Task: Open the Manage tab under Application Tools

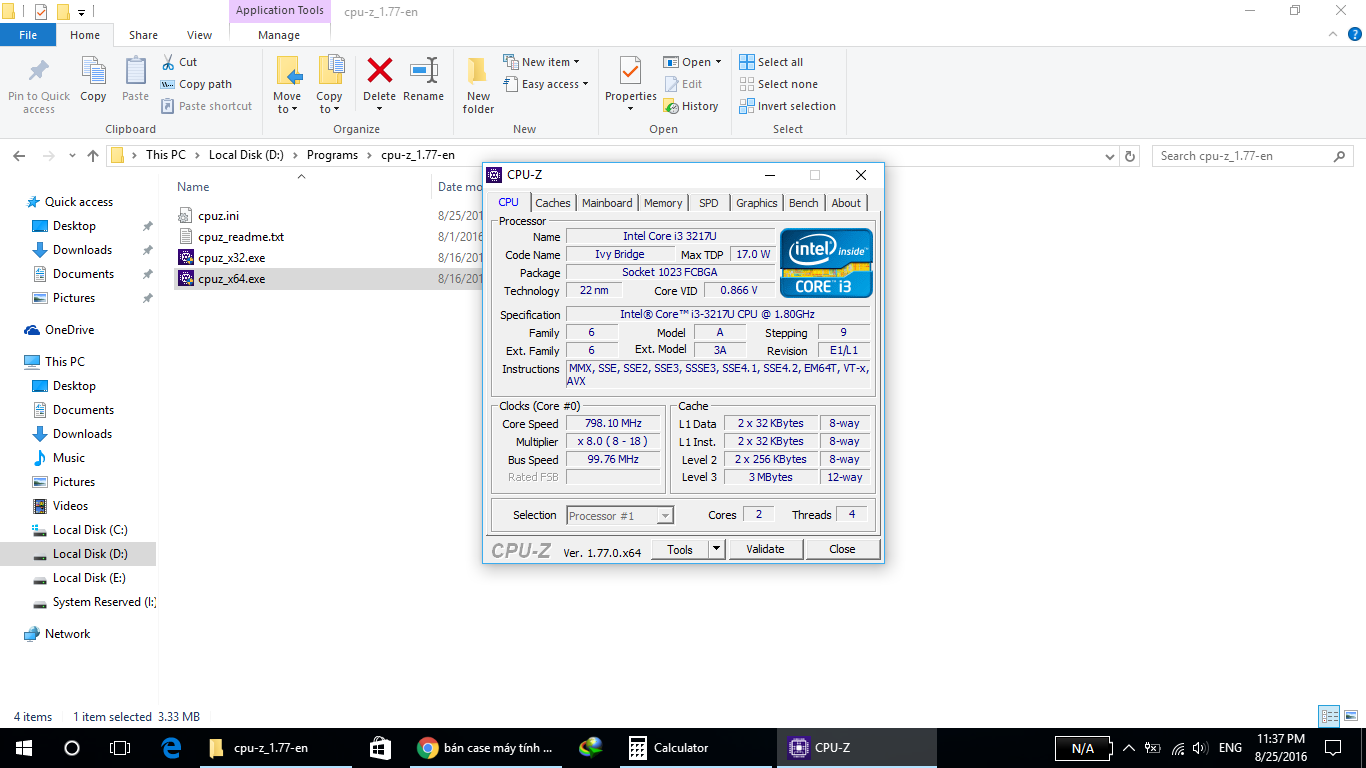Action: coord(279,35)
